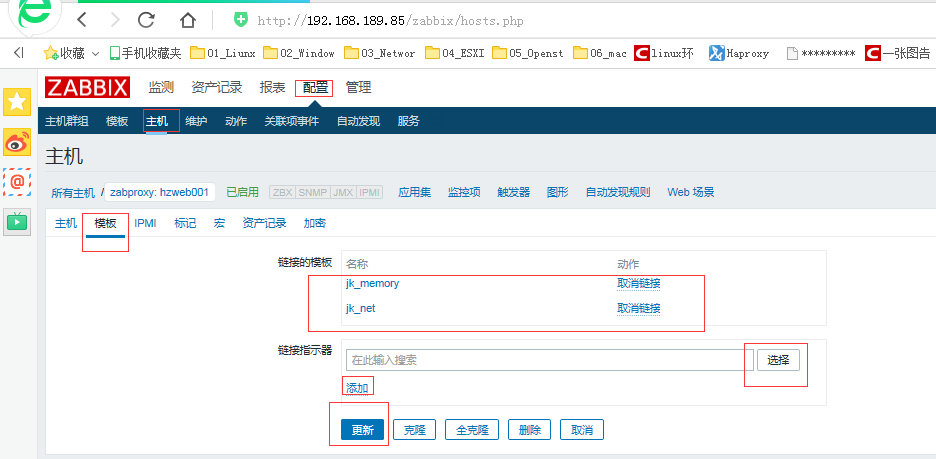
Task: Click the browser back arrow
Action: tap(82, 20)
